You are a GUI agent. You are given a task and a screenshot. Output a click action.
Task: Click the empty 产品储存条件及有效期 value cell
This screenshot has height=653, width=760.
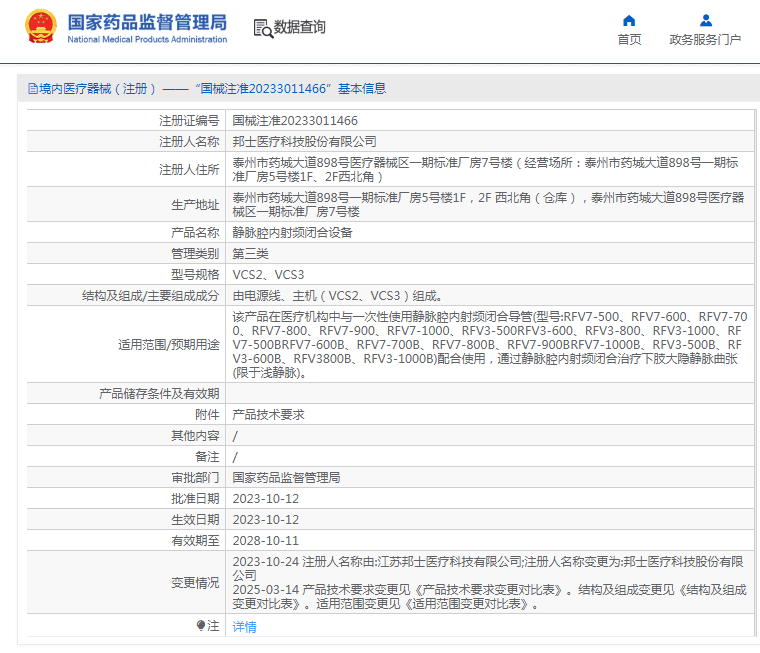click(x=490, y=394)
